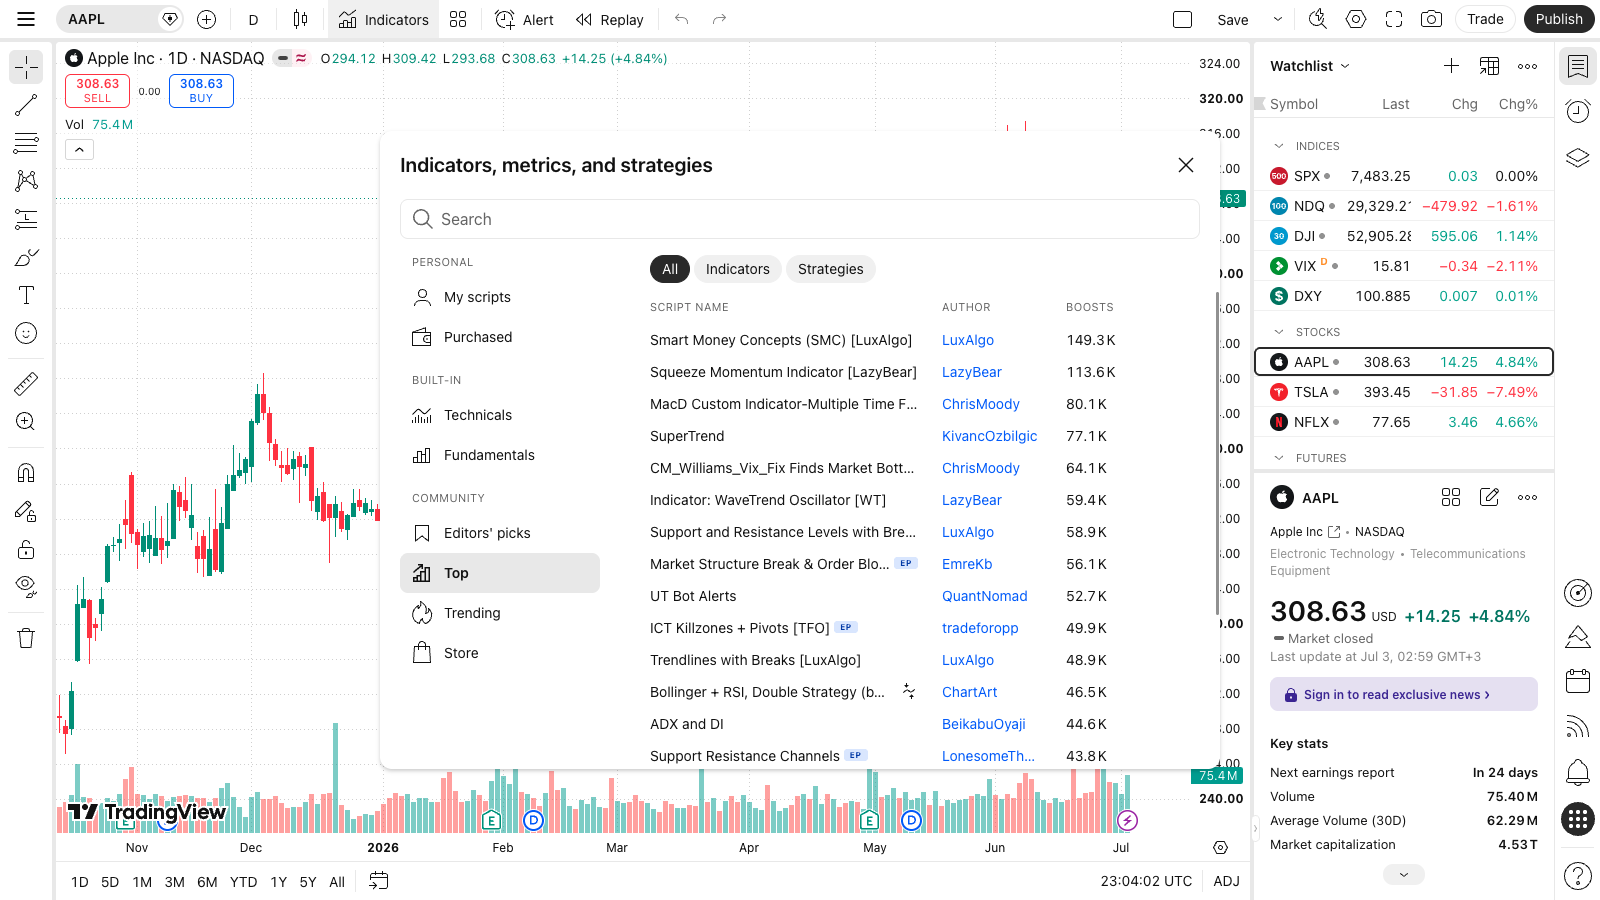Toggle hide all drawings eye icon

coord(26,587)
